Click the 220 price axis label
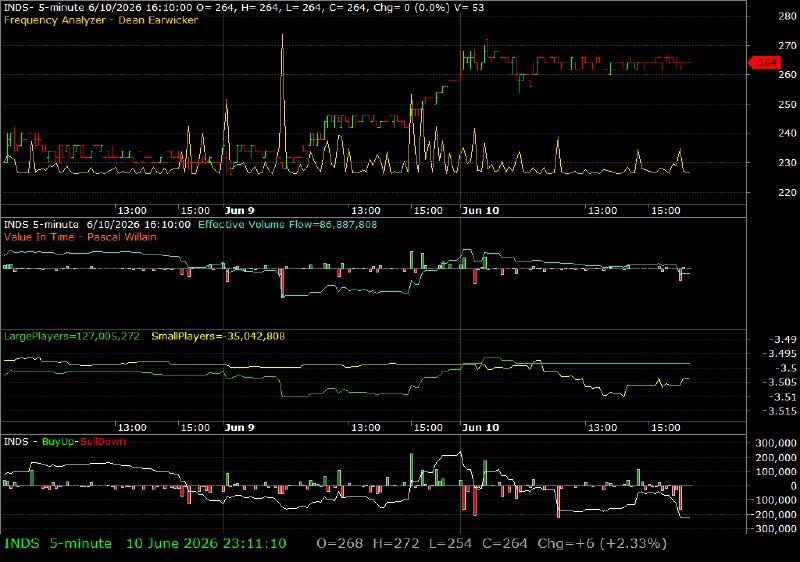 point(787,192)
